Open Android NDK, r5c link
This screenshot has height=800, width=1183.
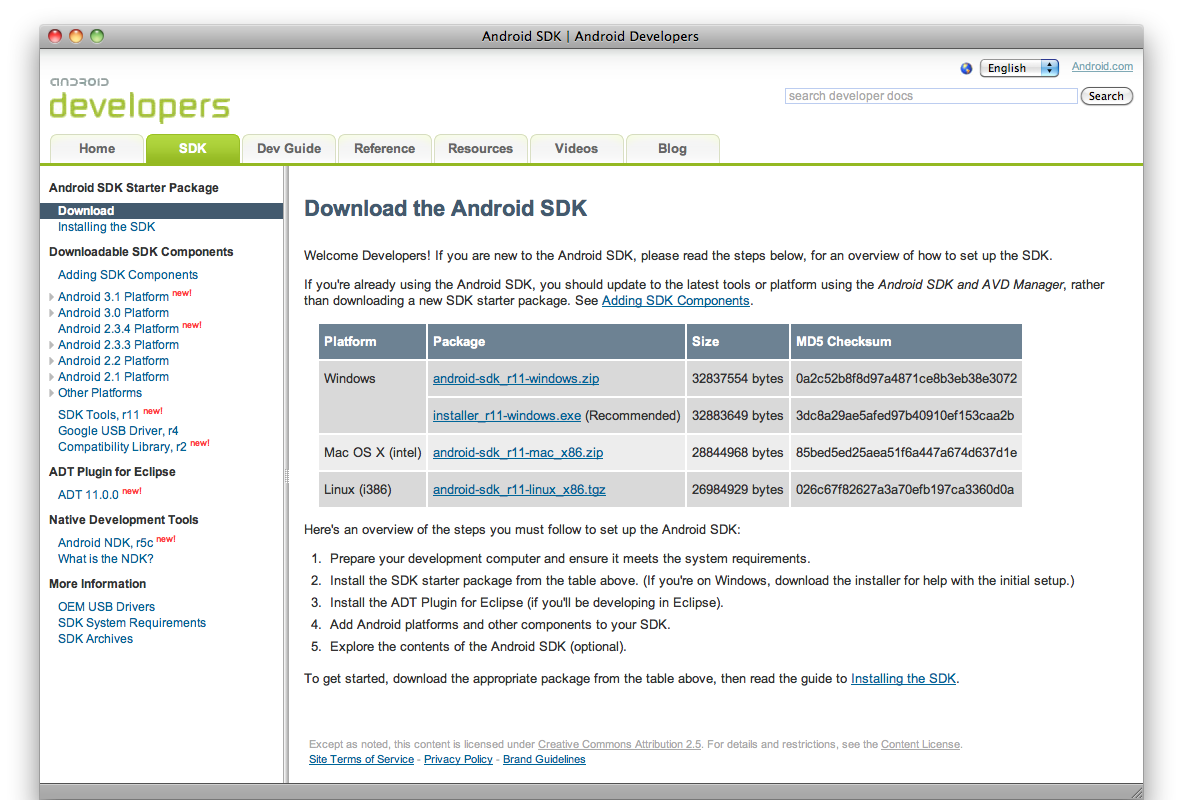[106, 543]
